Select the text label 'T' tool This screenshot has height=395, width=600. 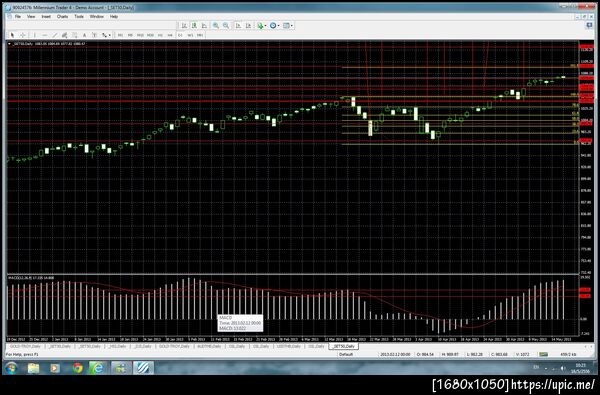pos(94,35)
